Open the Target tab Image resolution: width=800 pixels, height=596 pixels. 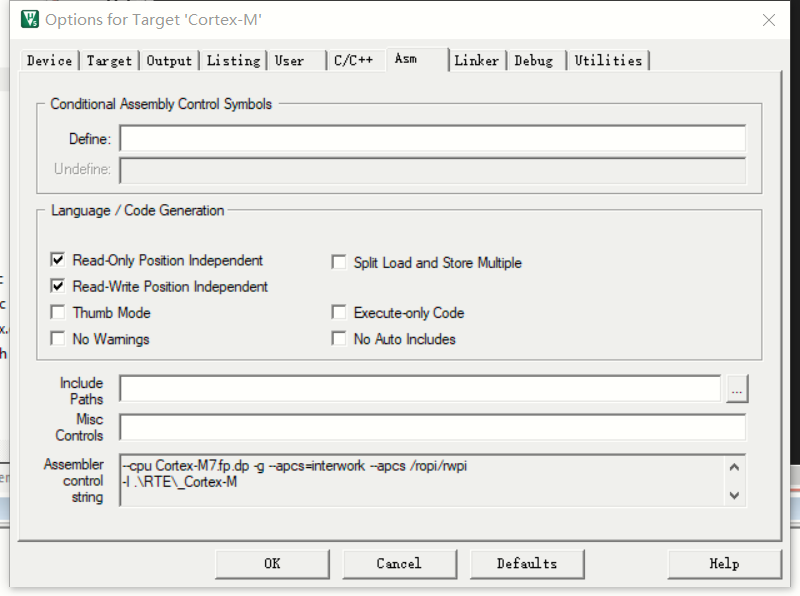pos(109,61)
